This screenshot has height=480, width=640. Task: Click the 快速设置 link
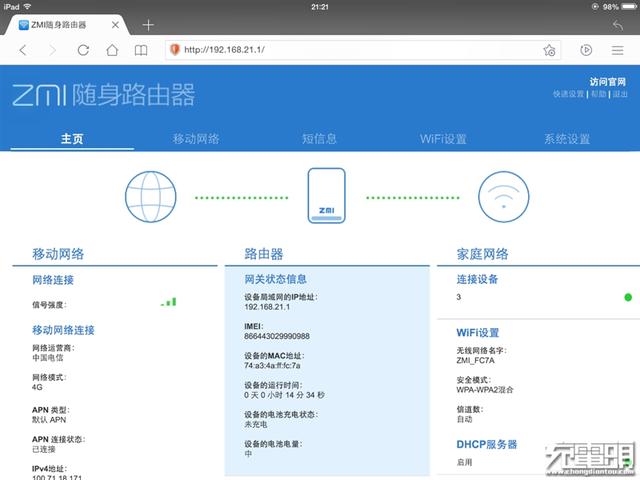(568, 94)
